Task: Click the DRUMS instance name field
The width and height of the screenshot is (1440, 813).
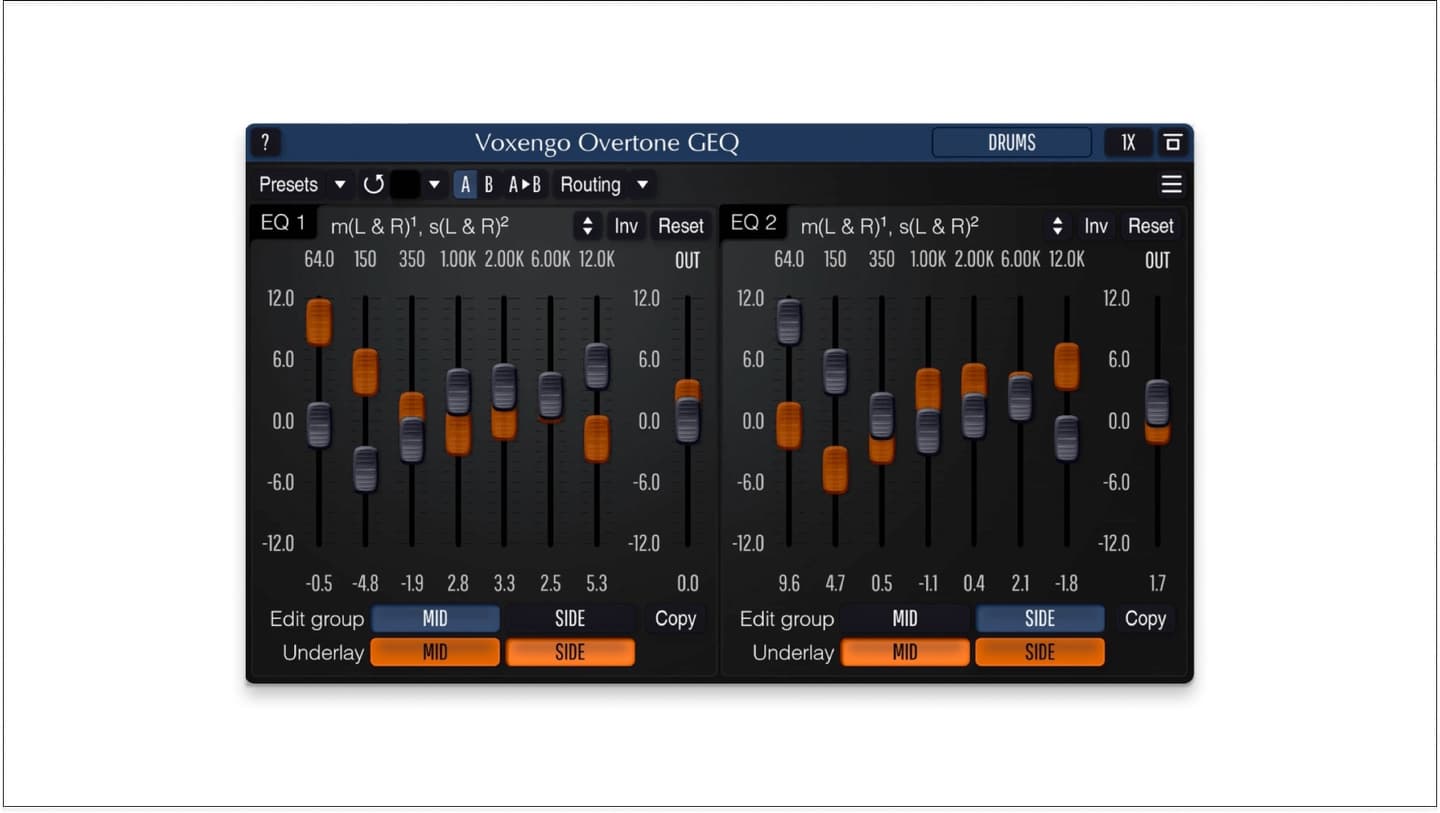Action: [x=1012, y=142]
